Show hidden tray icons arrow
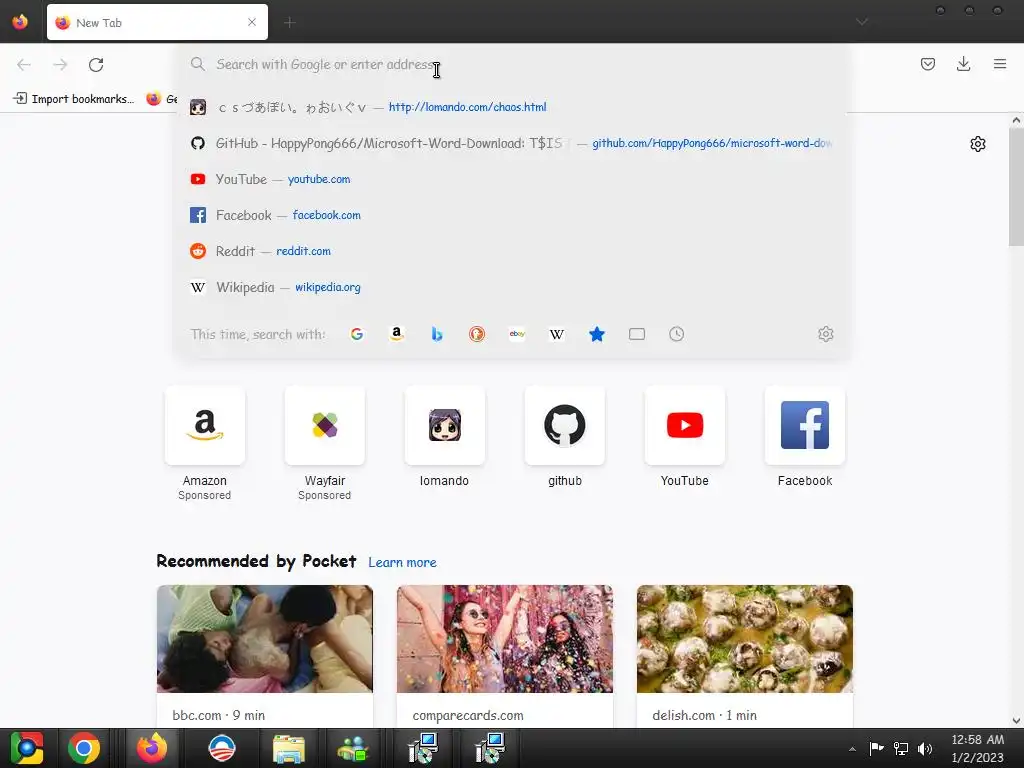 (852, 749)
